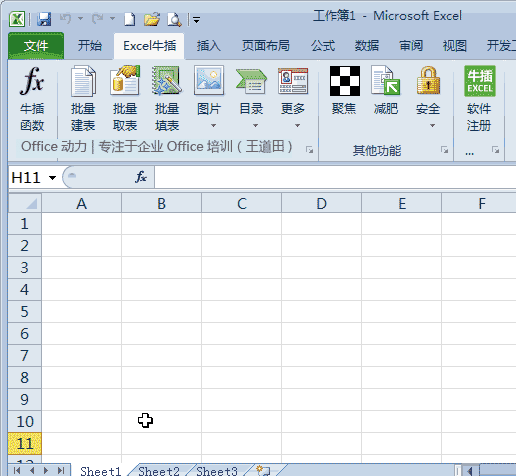The image size is (516, 476).
Task: Switch to the 数据 Data tab
Action: tap(367, 46)
